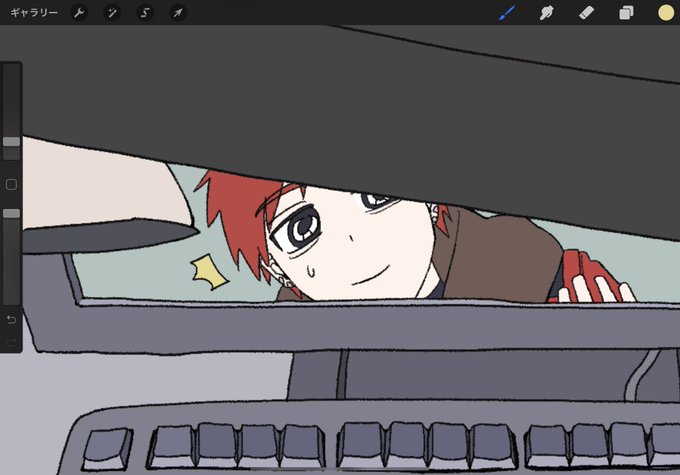Image resolution: width=680 pixels, height=475 pixels.
Task: Select the Brush tool
Action: coord(507,13)
